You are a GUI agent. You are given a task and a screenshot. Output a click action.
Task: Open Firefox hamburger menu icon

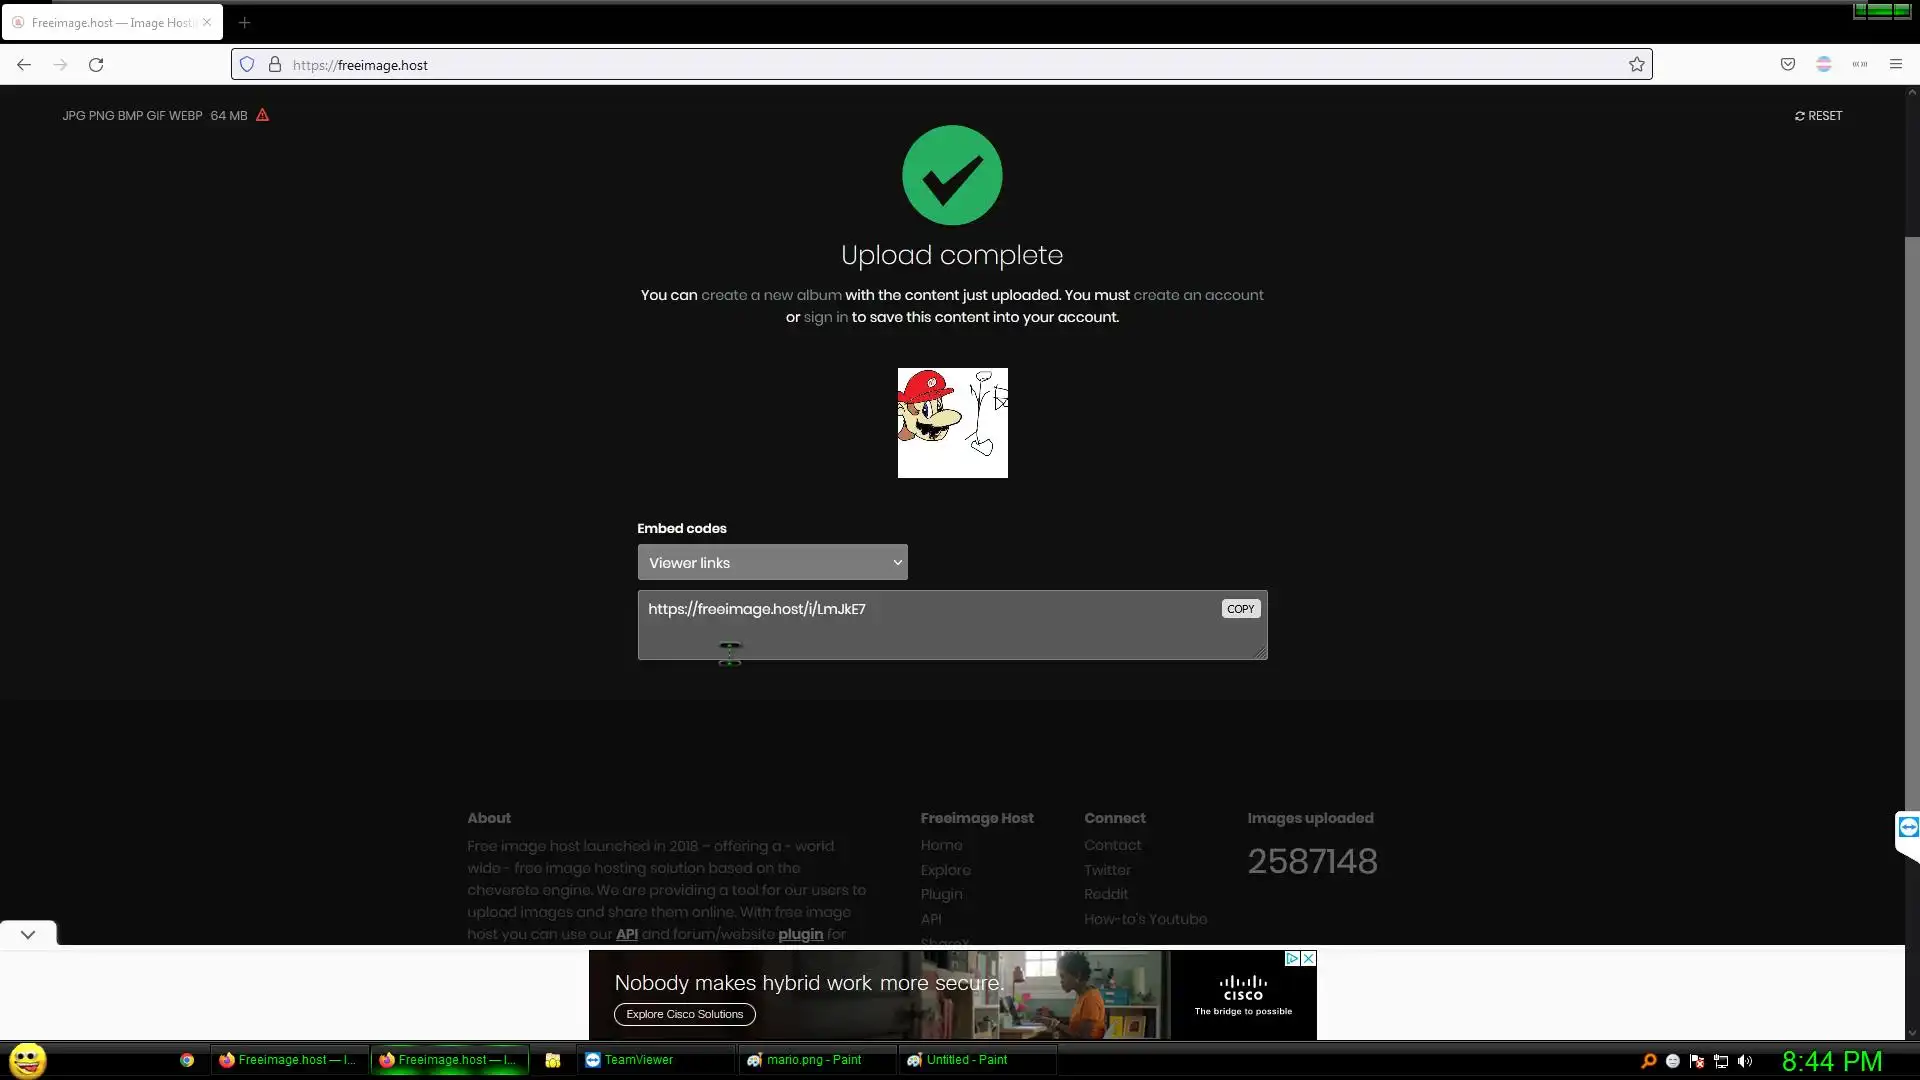pos(1895,65)
